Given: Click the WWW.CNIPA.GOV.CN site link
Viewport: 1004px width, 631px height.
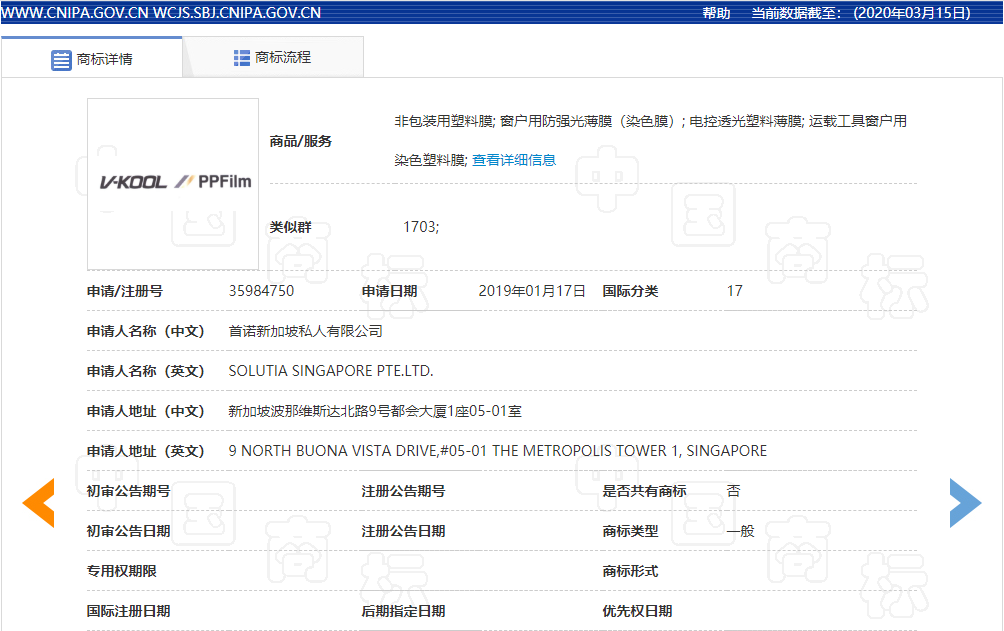Looking at the screenshot, I should (74, 13).
